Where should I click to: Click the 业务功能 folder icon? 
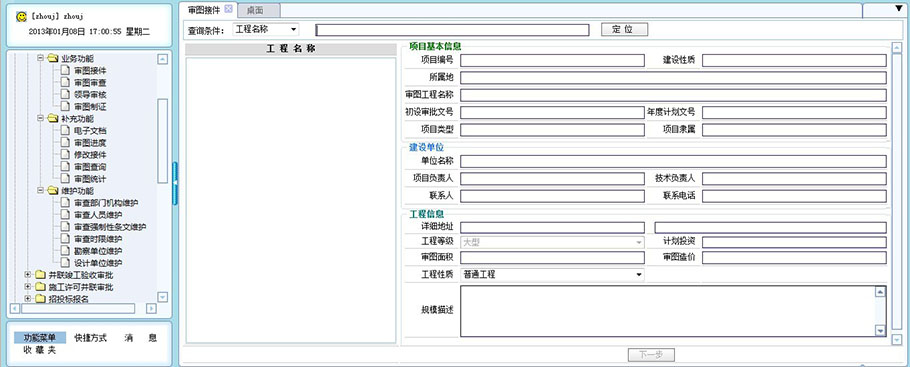tap(53, 58)
